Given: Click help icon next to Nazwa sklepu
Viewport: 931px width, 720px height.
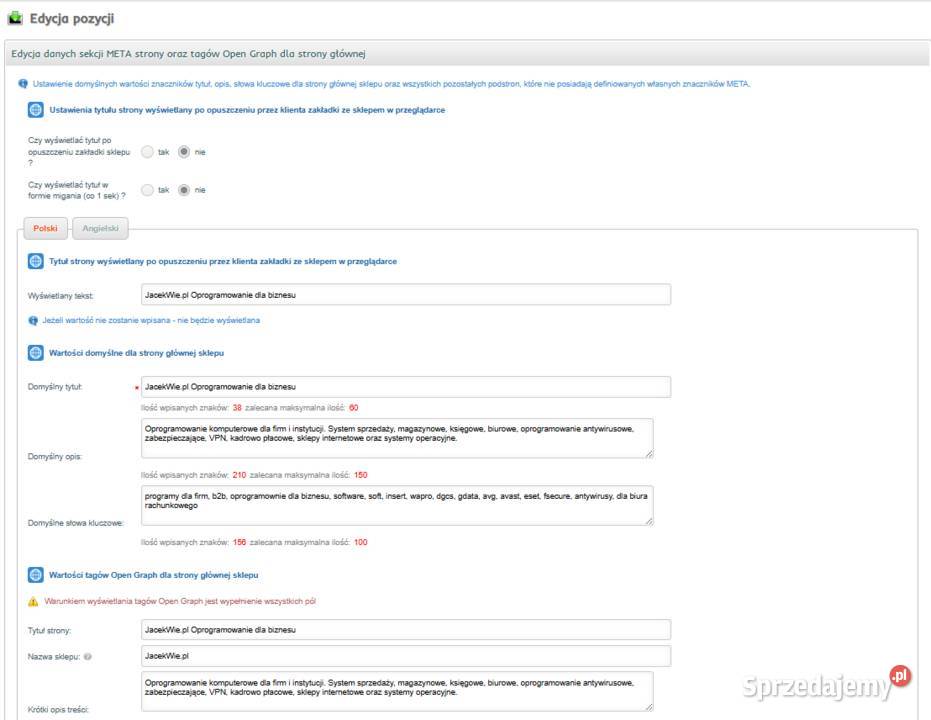Looking at the screenshot, I should 88,656.
